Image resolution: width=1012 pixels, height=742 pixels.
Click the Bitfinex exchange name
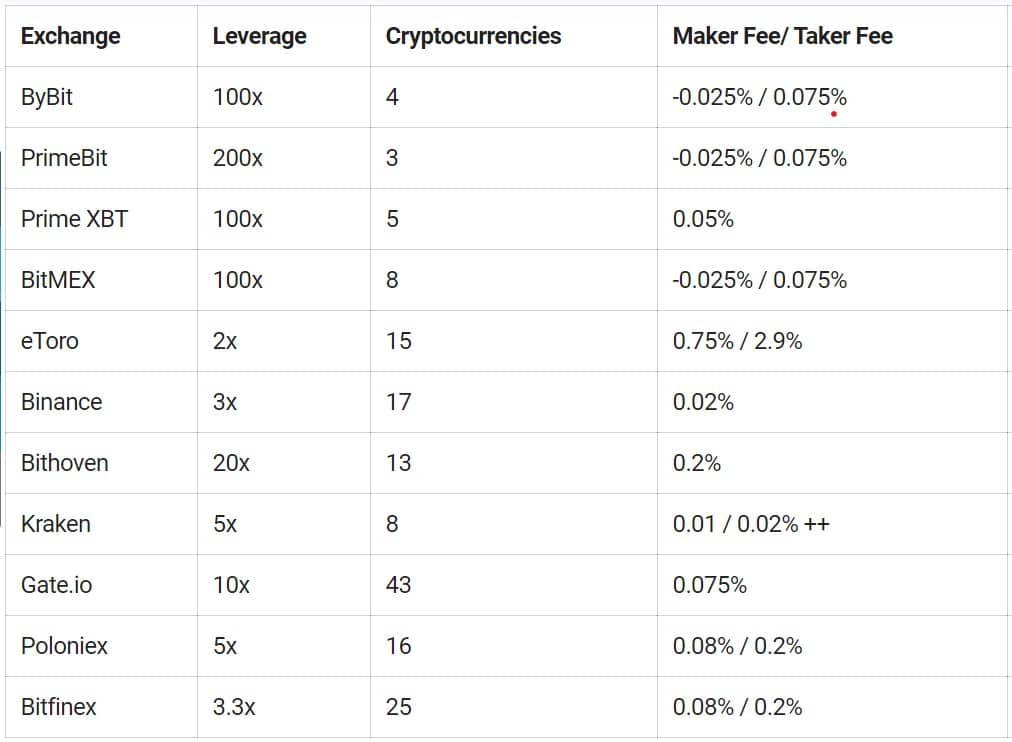click(x=58, y=708)
